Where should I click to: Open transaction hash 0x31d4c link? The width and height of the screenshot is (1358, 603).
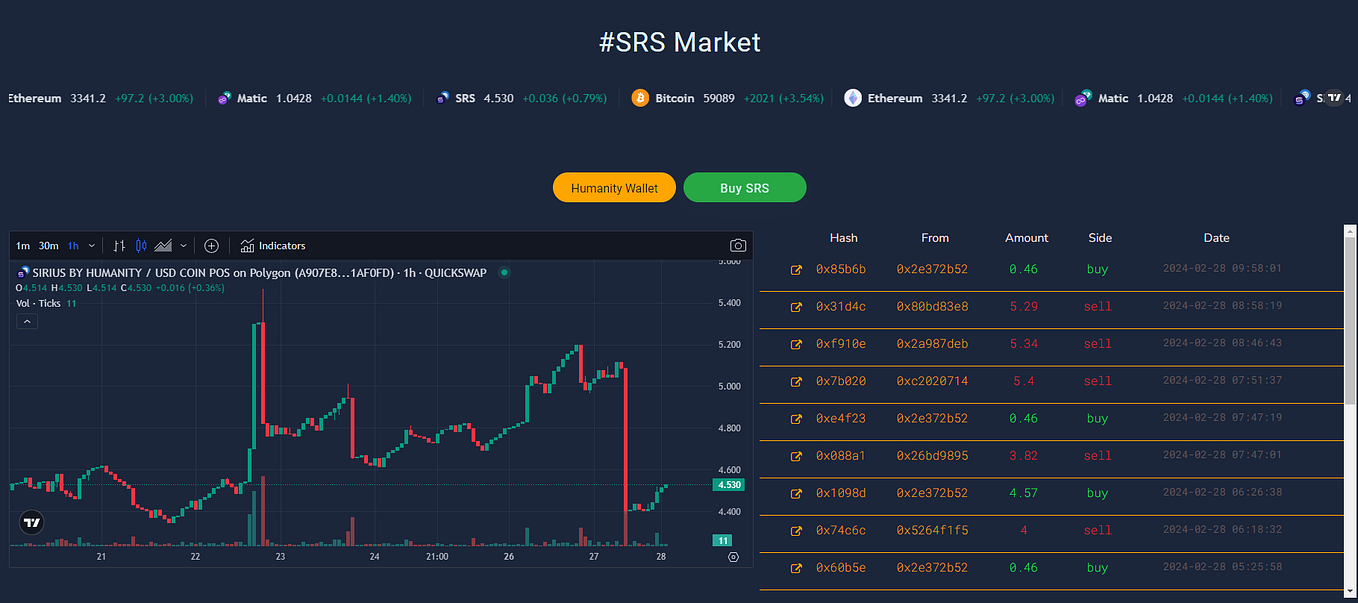click(841, 307)
